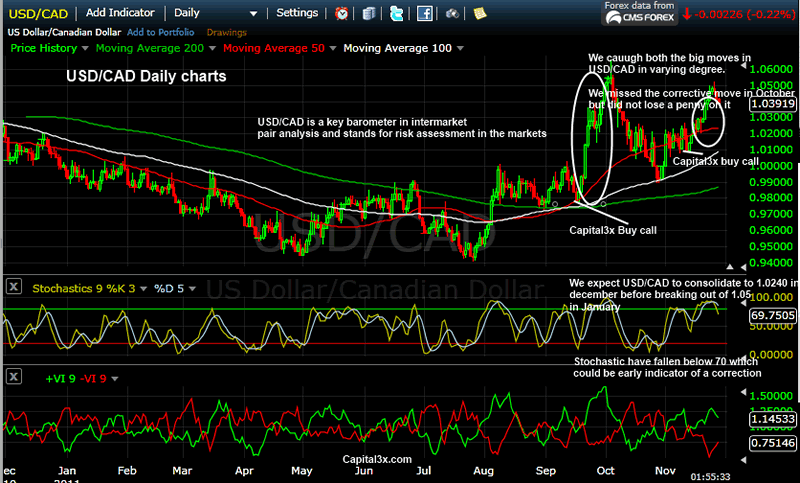The width and height of the screenshot is (800, 483).
Task: Click the alarm clock alert icon
Action: [343, 14]
